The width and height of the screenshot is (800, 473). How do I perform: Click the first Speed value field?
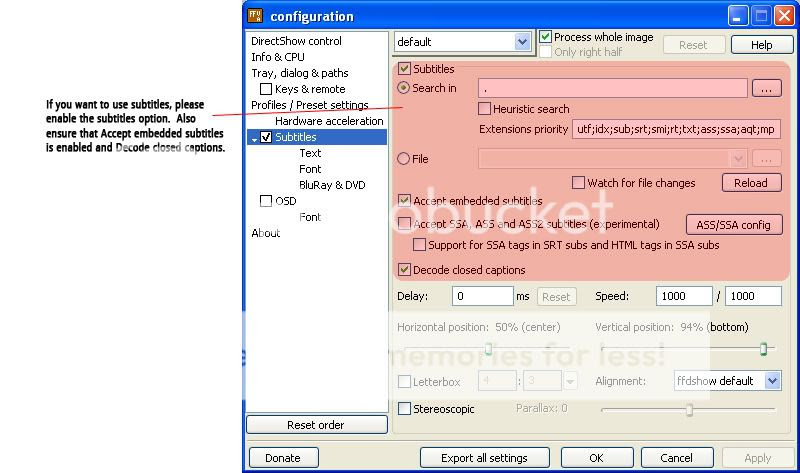tap(684, 296)
